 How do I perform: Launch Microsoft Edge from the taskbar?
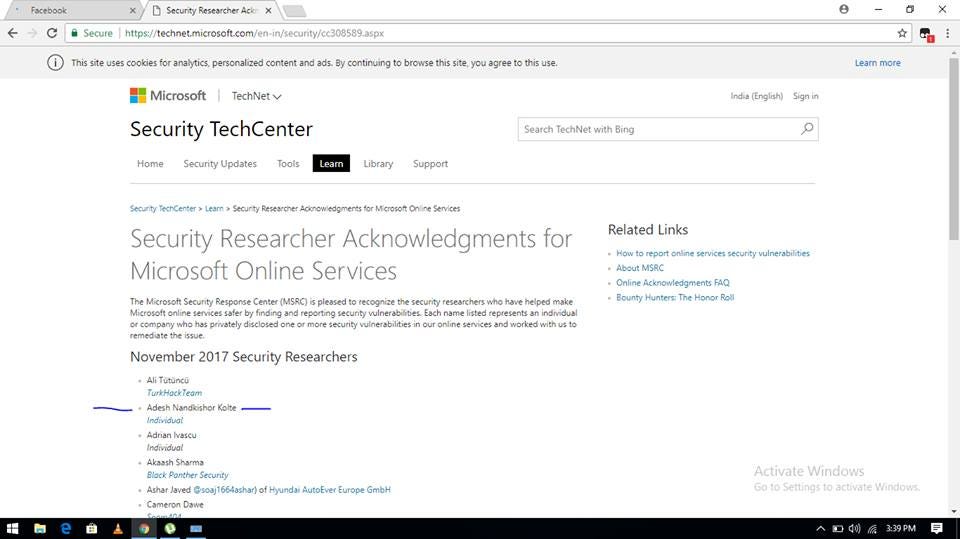[x=66, y=529]
